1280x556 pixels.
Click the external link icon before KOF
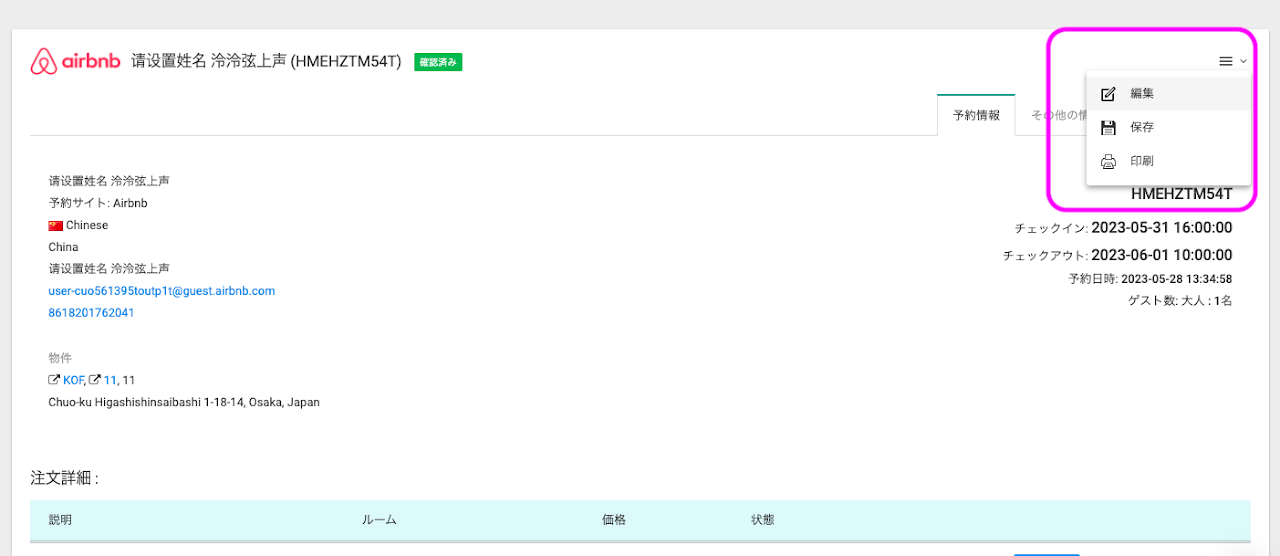54,380
